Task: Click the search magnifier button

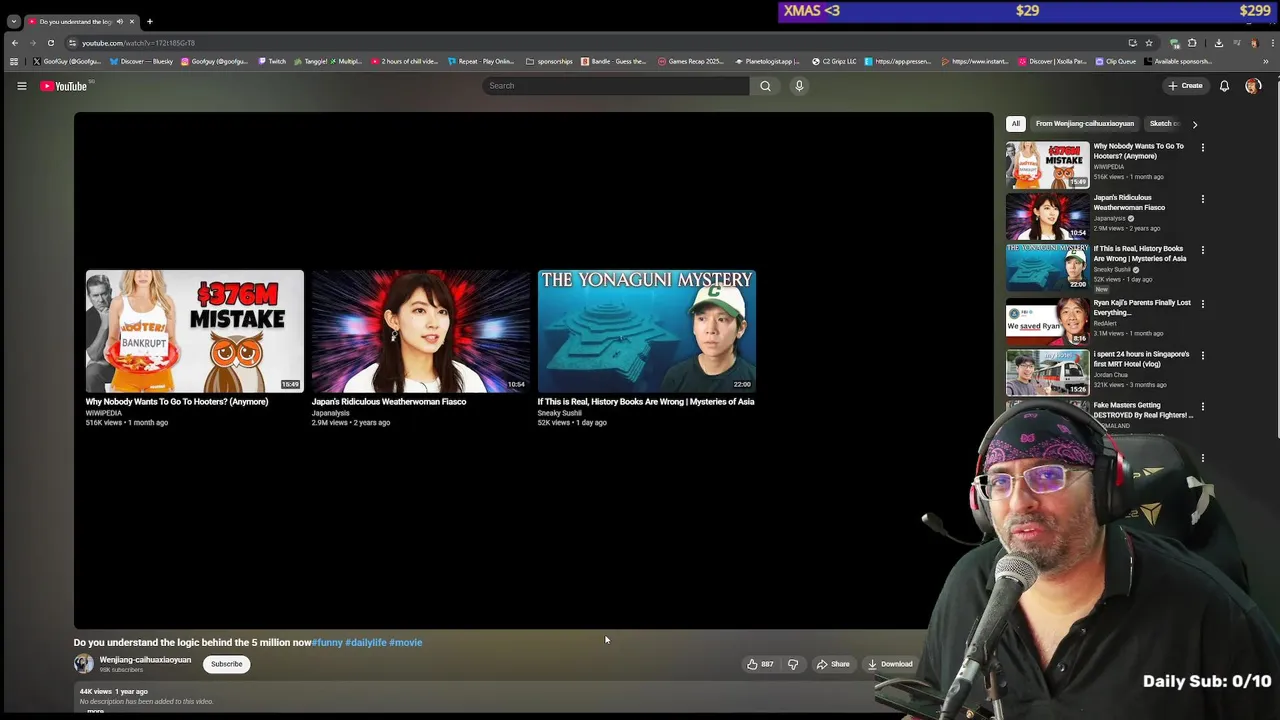Action: [x=765, y=86]
